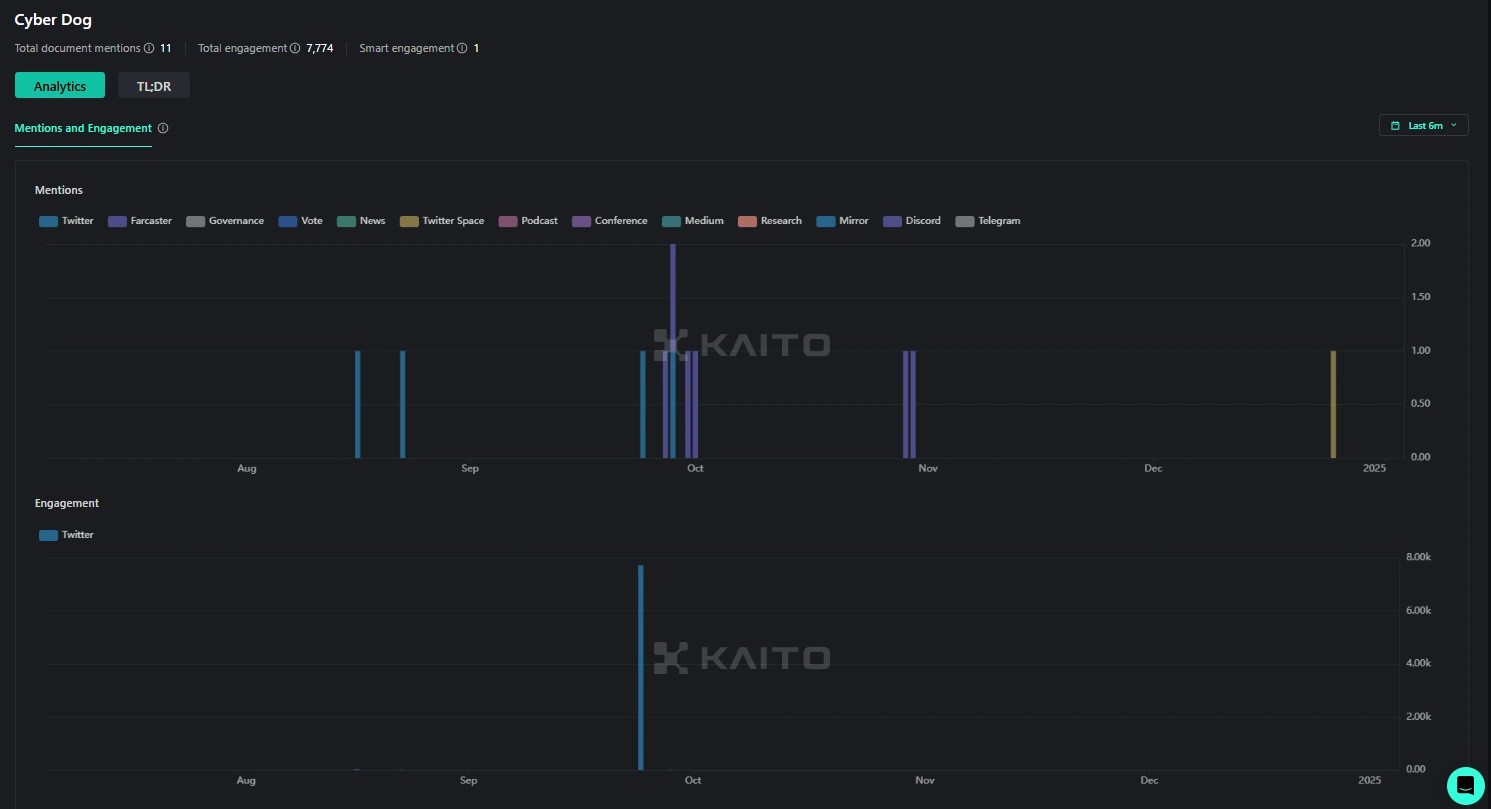Open the Analytics tab
The height and width of the screenshot is (809, 1491).
(60, 86)
